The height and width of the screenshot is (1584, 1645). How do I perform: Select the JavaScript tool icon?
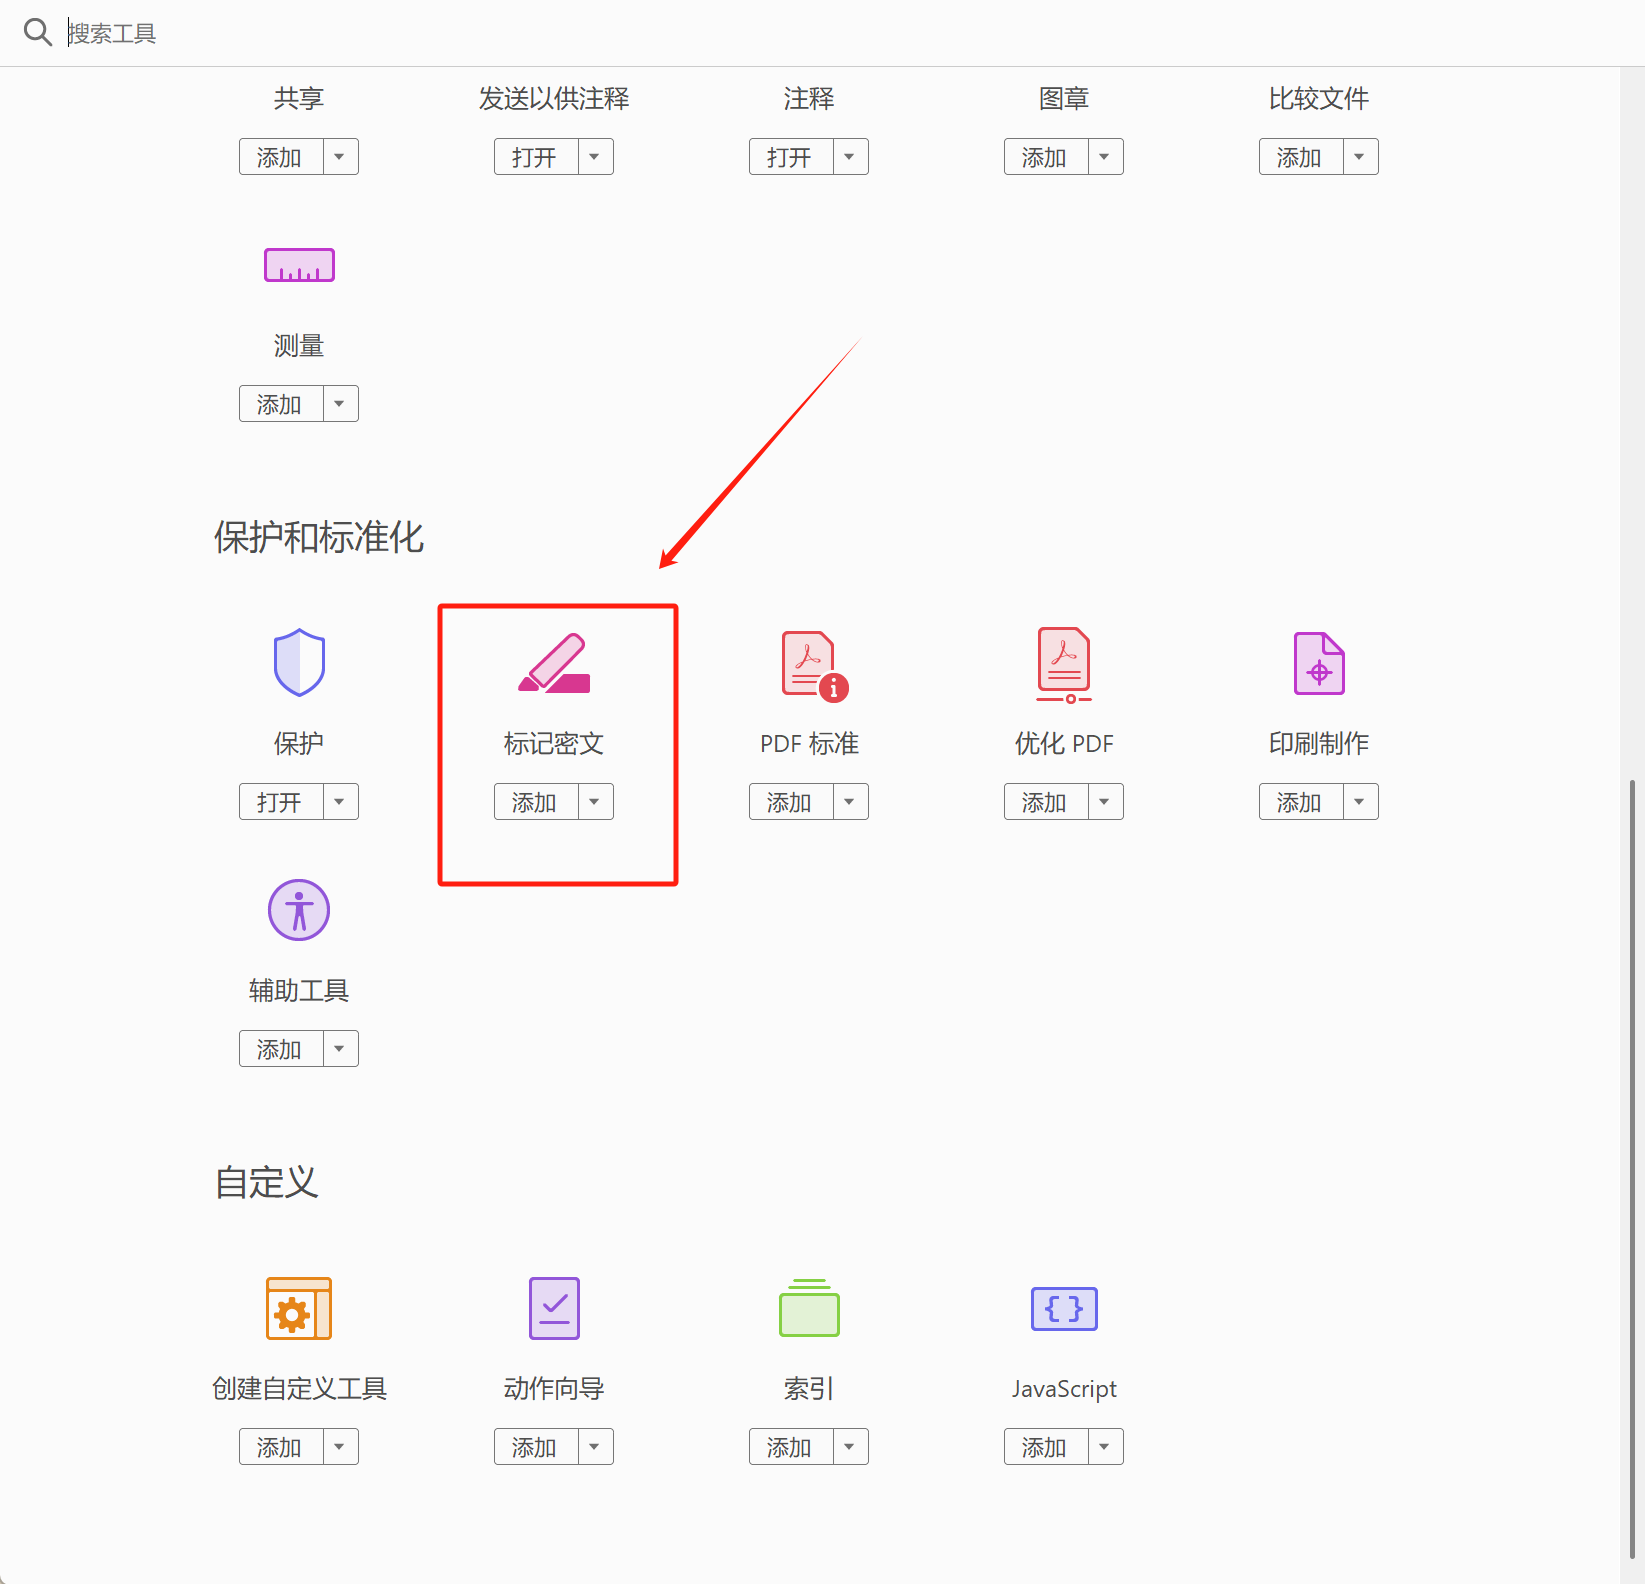click(x=1063, y=1308)
